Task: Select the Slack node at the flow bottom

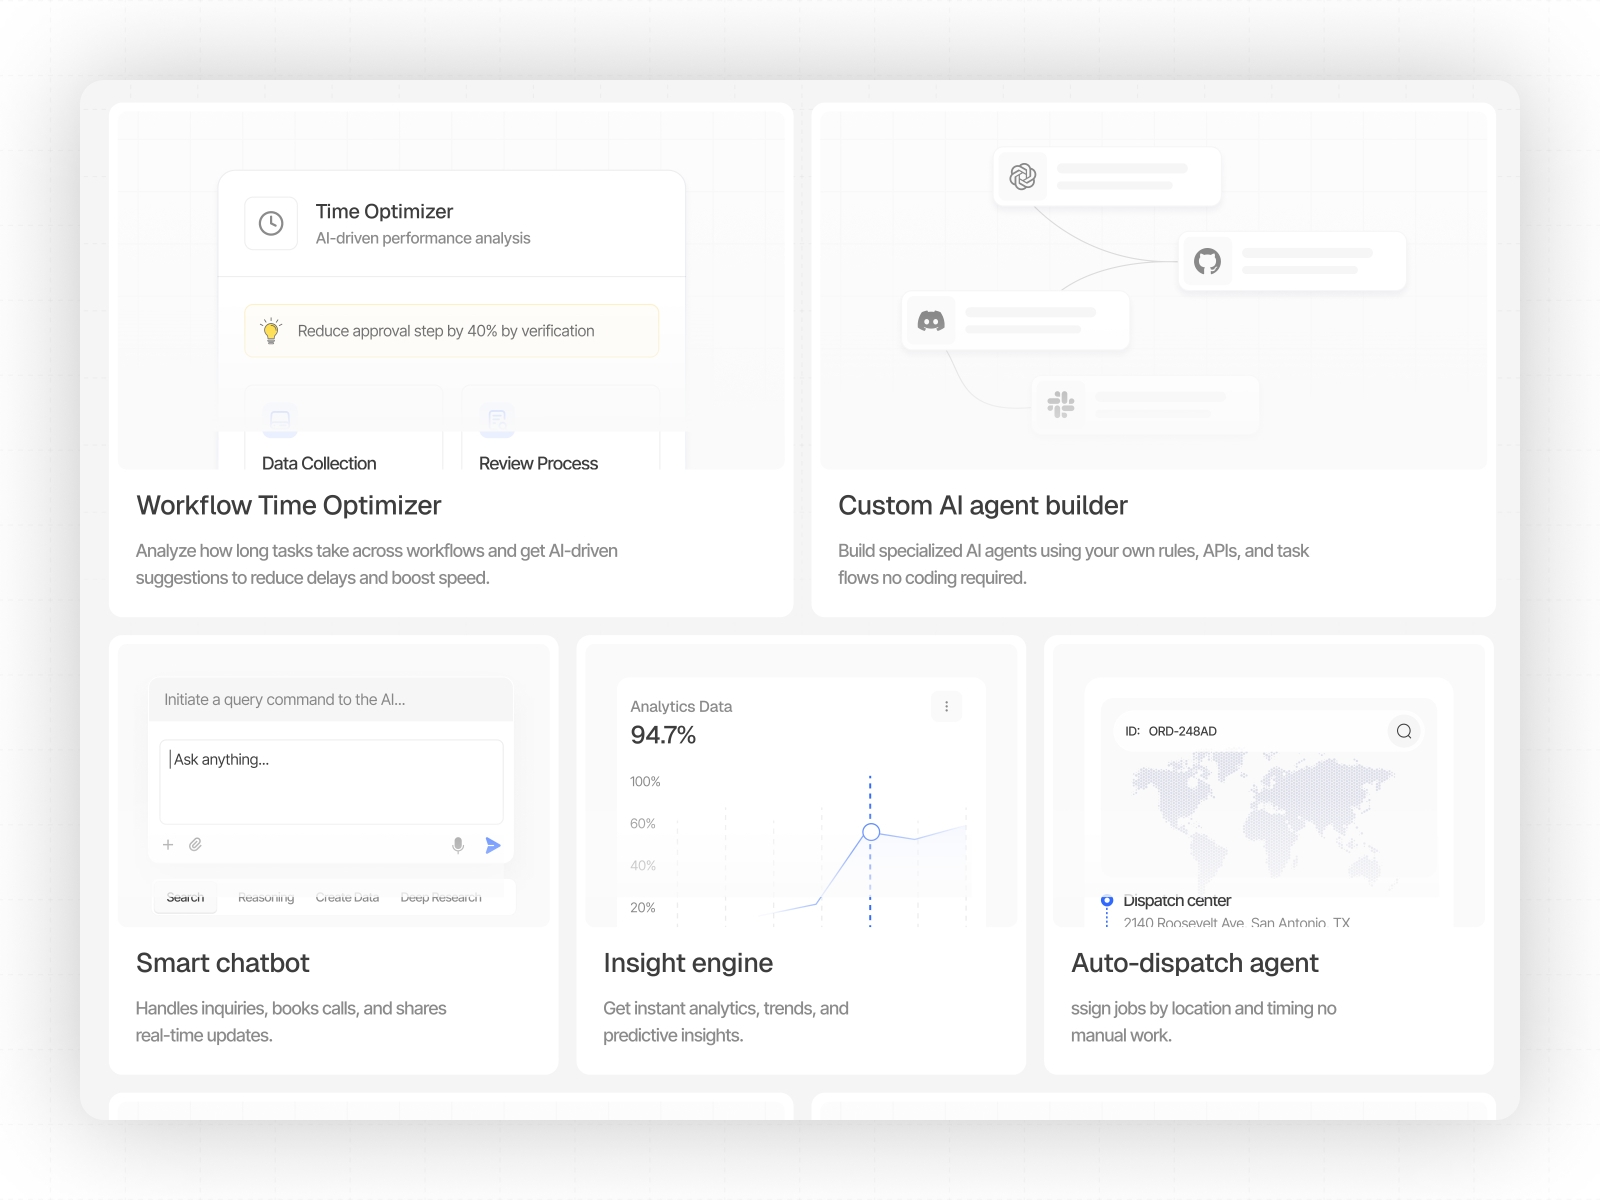Action: pos(1060,404)
